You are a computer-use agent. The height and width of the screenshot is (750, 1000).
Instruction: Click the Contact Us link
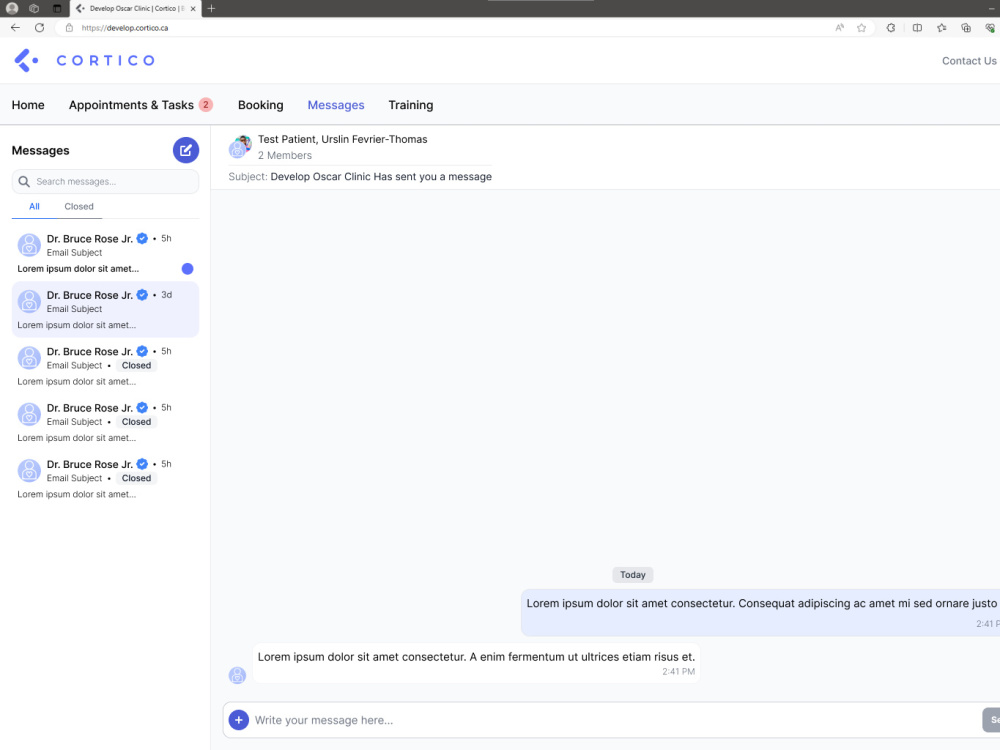(x=969, y=61)
